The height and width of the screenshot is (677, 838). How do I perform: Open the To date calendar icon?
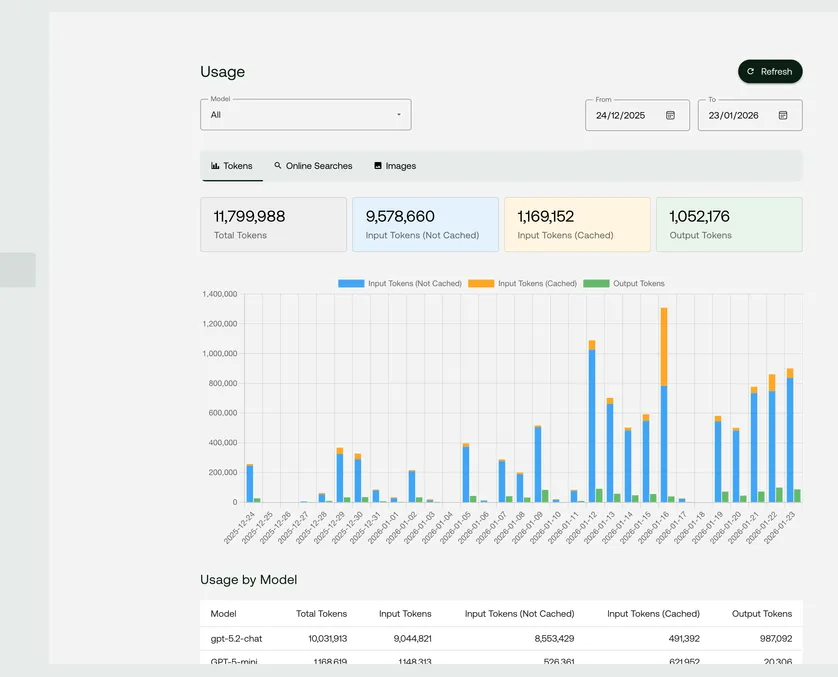[783, 115]
